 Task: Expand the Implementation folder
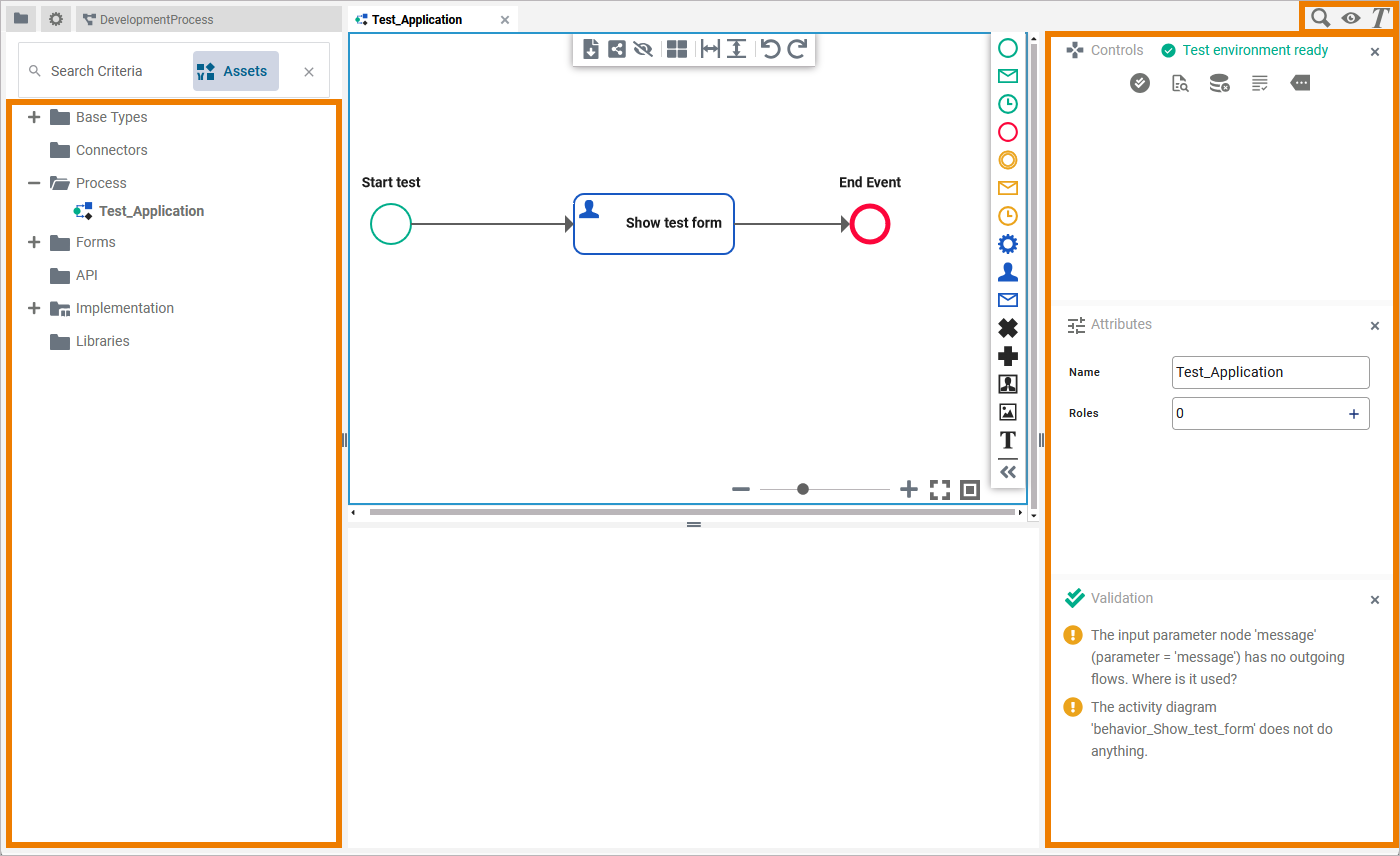tap(34, 308)
